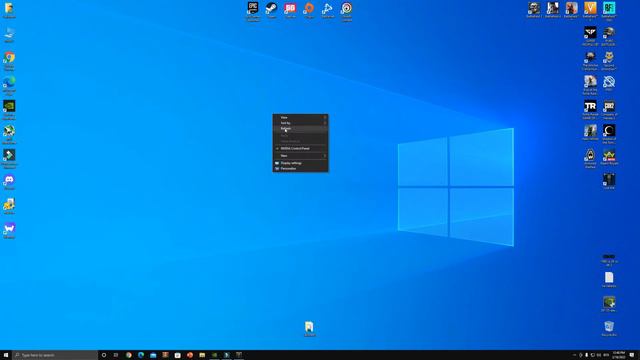Click Refresh in the context menu
The height and width of the screenshot is (360, 640).
click(300, 129)
